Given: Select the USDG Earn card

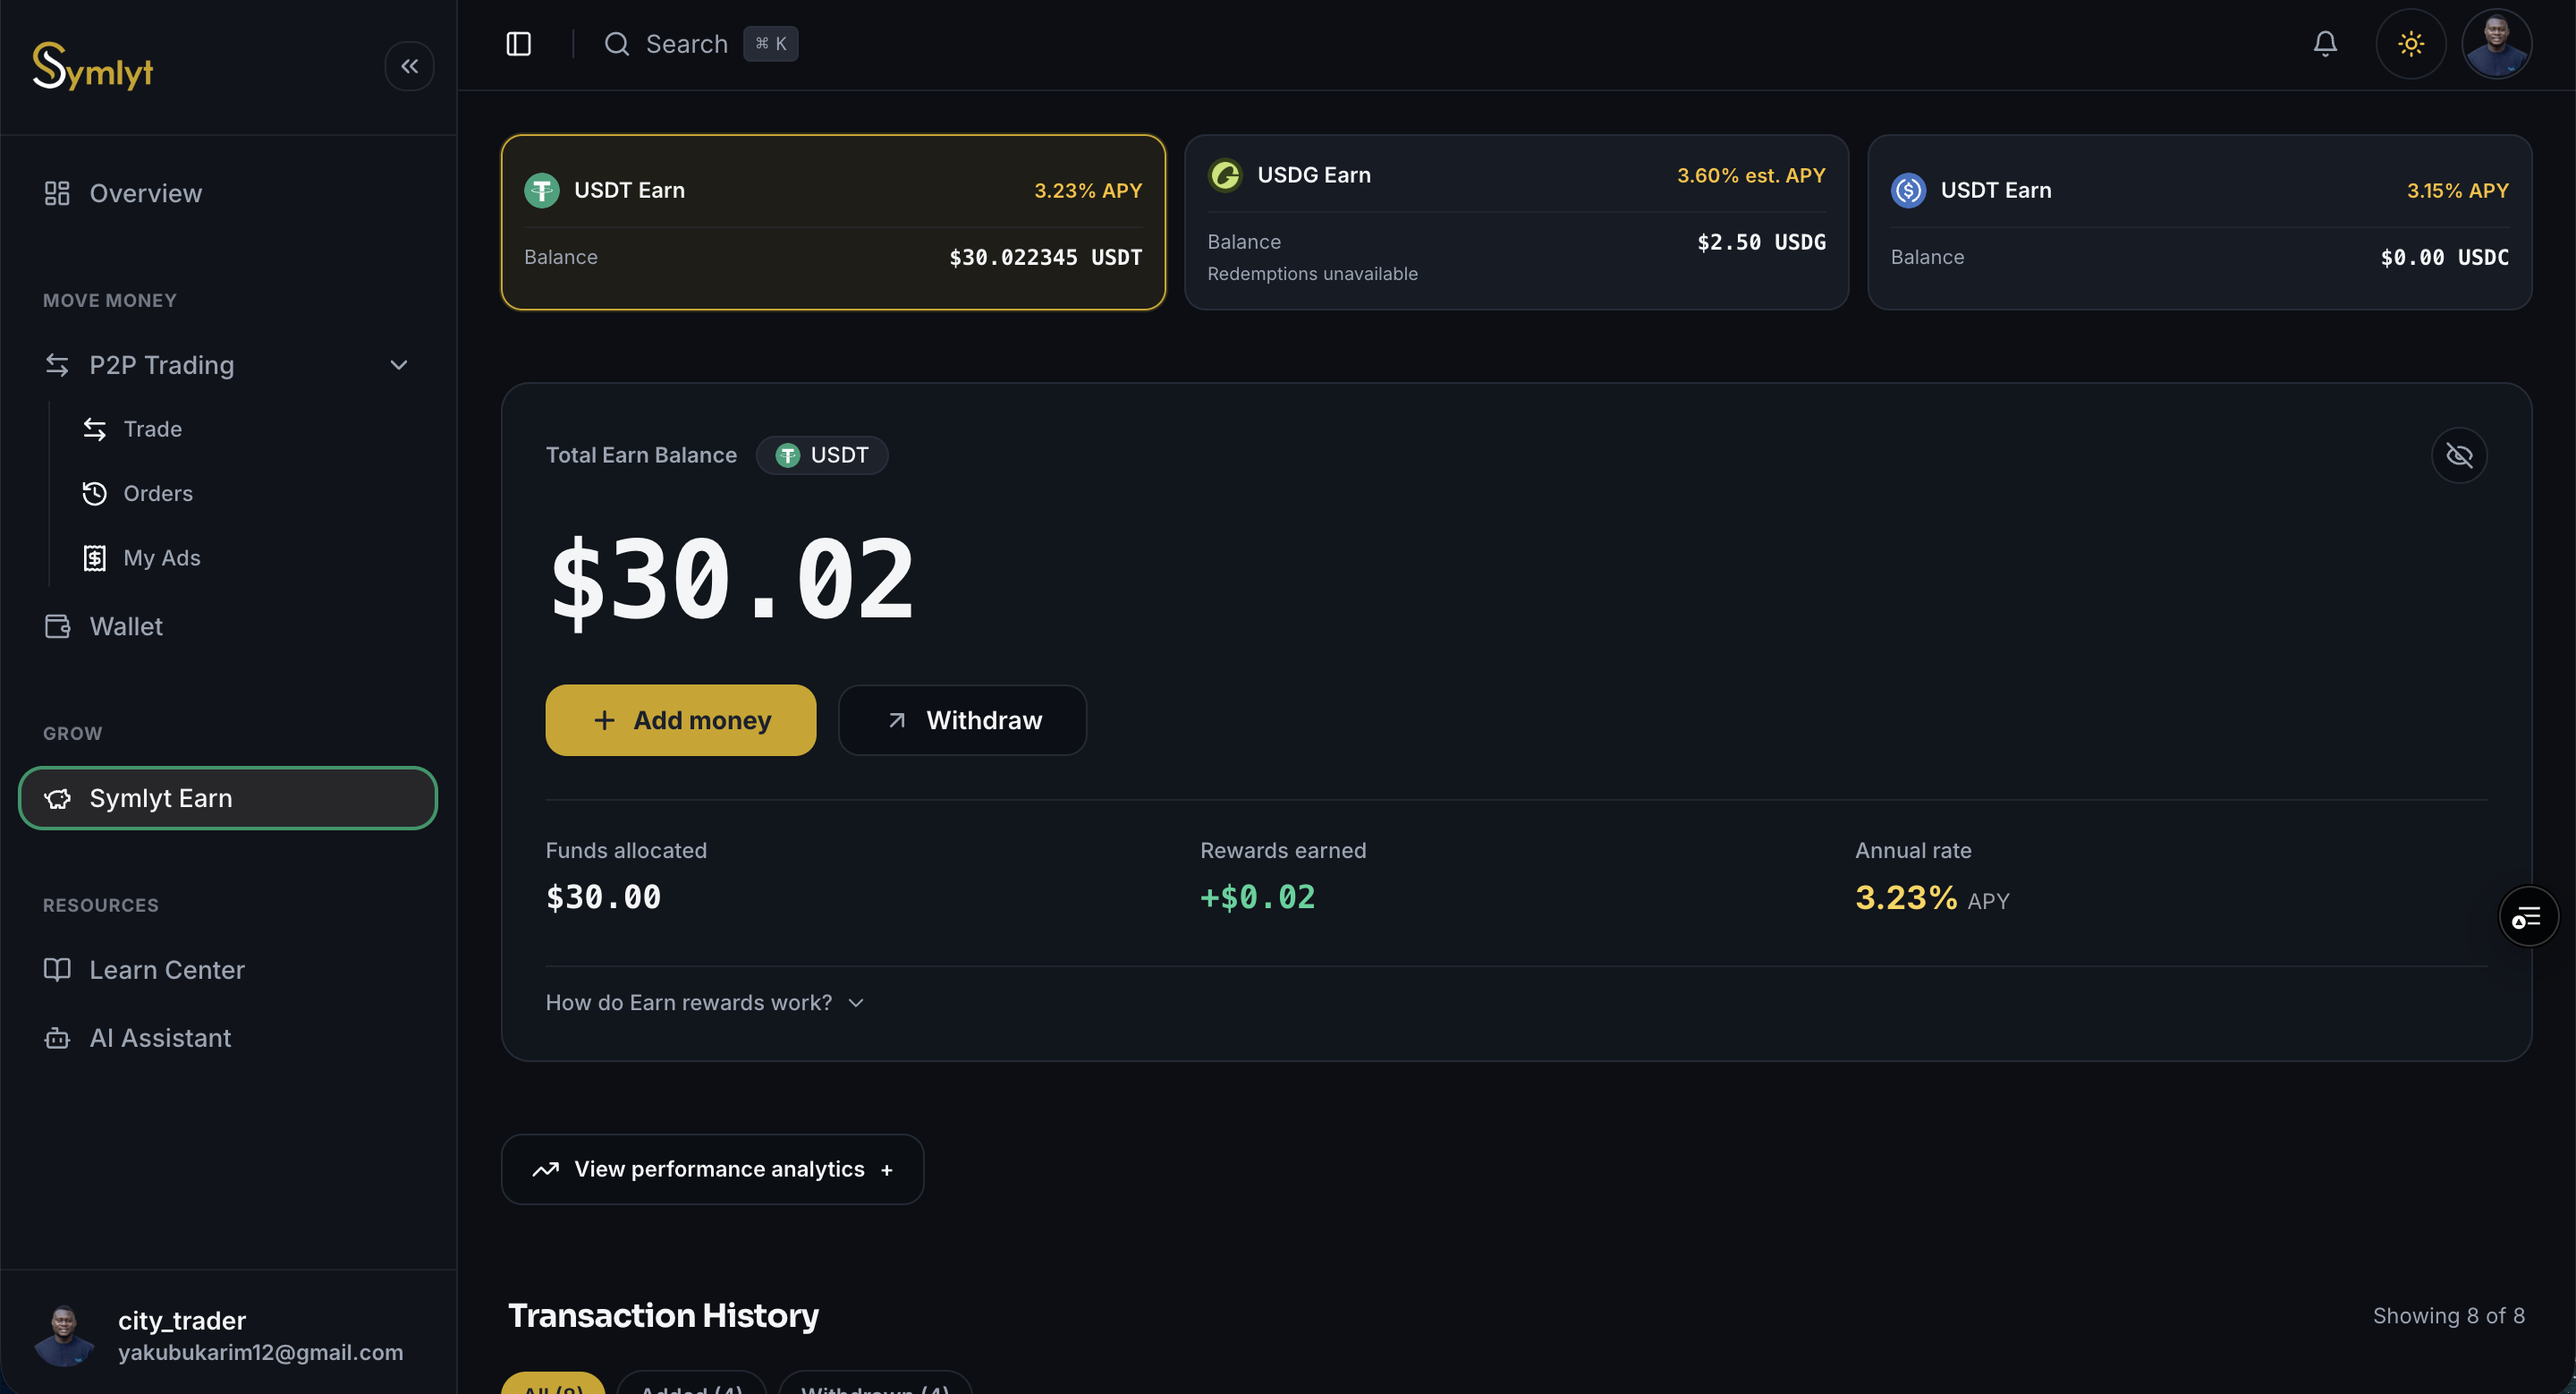Looking at the screenshot, I should pos(1516,222).
